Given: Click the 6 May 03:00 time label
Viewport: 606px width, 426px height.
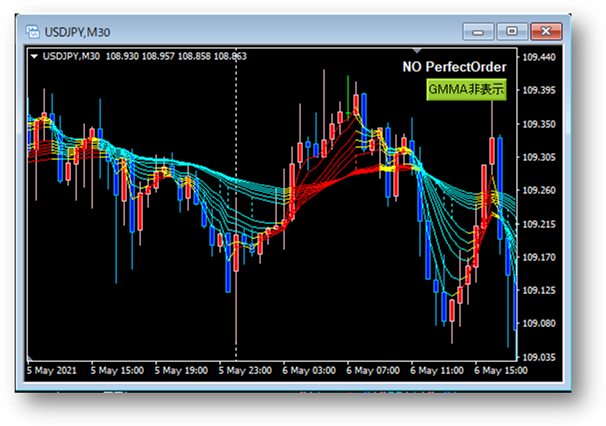Looking at the screenshot, I should pos(309,370).
